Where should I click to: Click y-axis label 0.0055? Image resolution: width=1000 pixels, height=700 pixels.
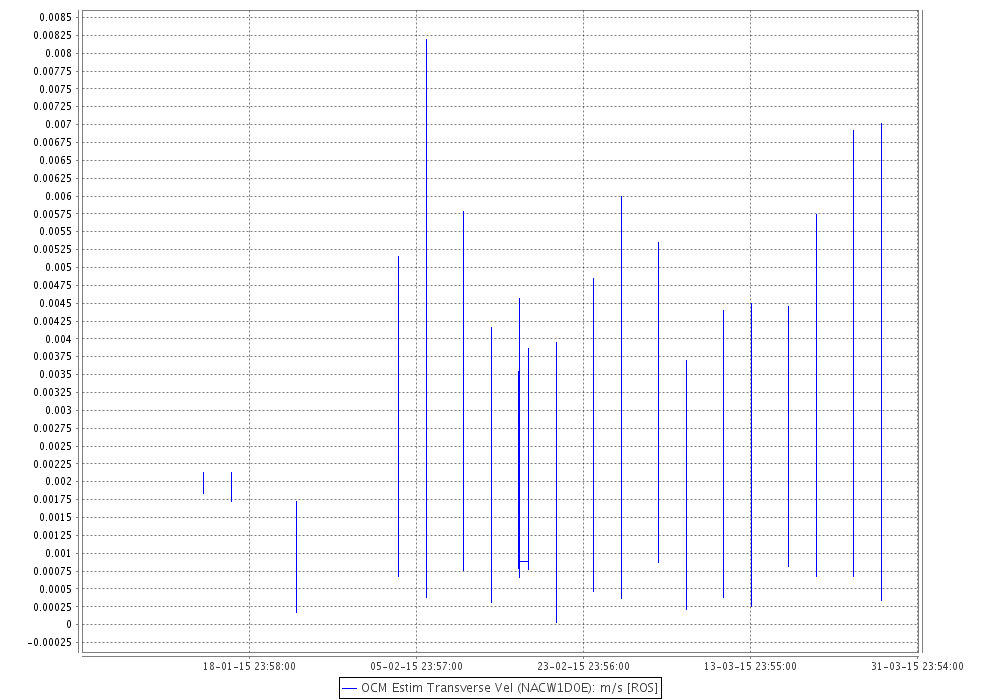pos(55,231)
